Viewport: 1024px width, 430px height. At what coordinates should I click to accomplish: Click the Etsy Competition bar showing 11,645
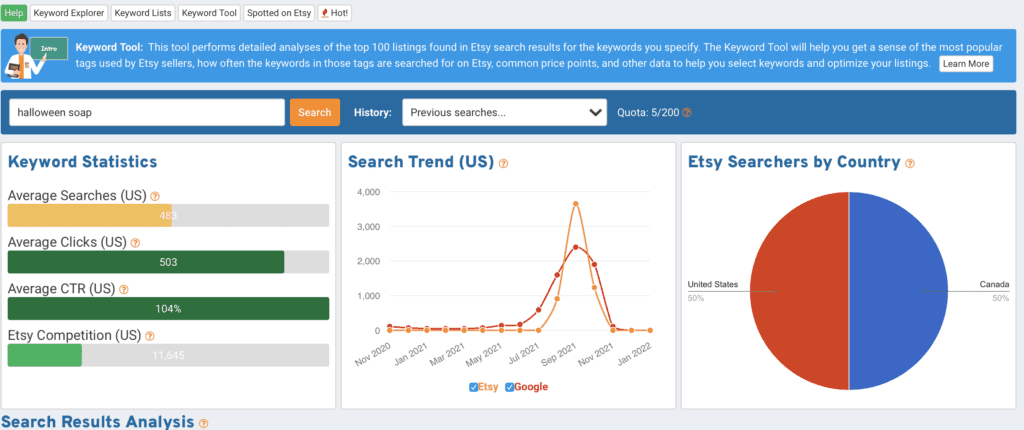pyautogui.click(x=168, y=356)
